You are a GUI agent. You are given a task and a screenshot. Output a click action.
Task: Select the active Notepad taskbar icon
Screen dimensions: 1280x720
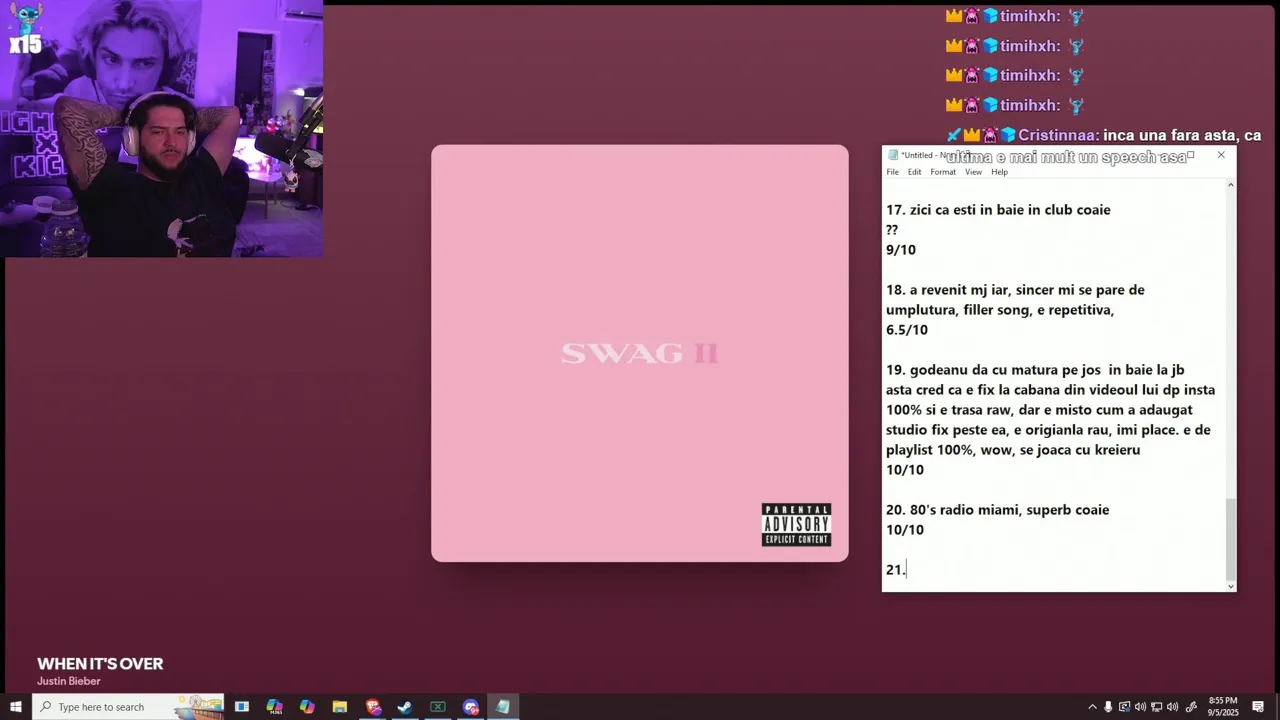tap(503, 707)
